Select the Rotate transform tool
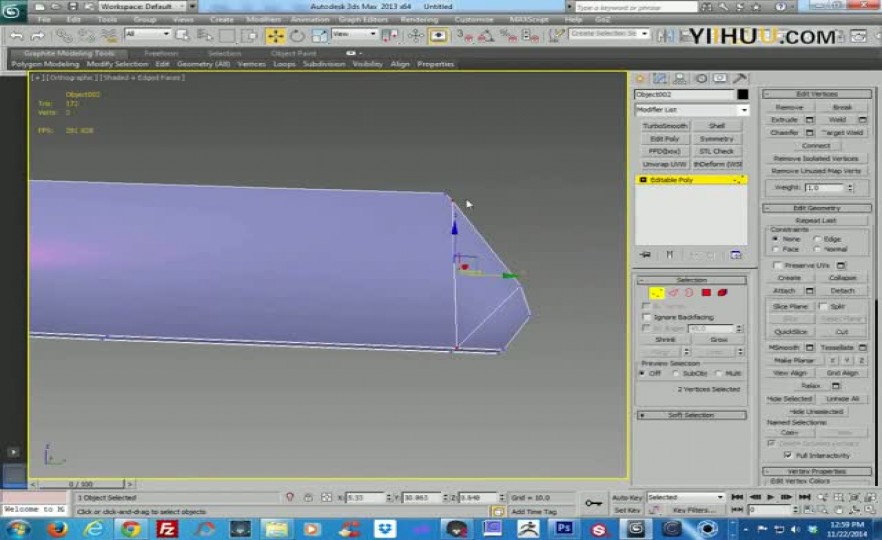This screenshot has height=540, width=882. pyautogui.click(x=297, y=36)
